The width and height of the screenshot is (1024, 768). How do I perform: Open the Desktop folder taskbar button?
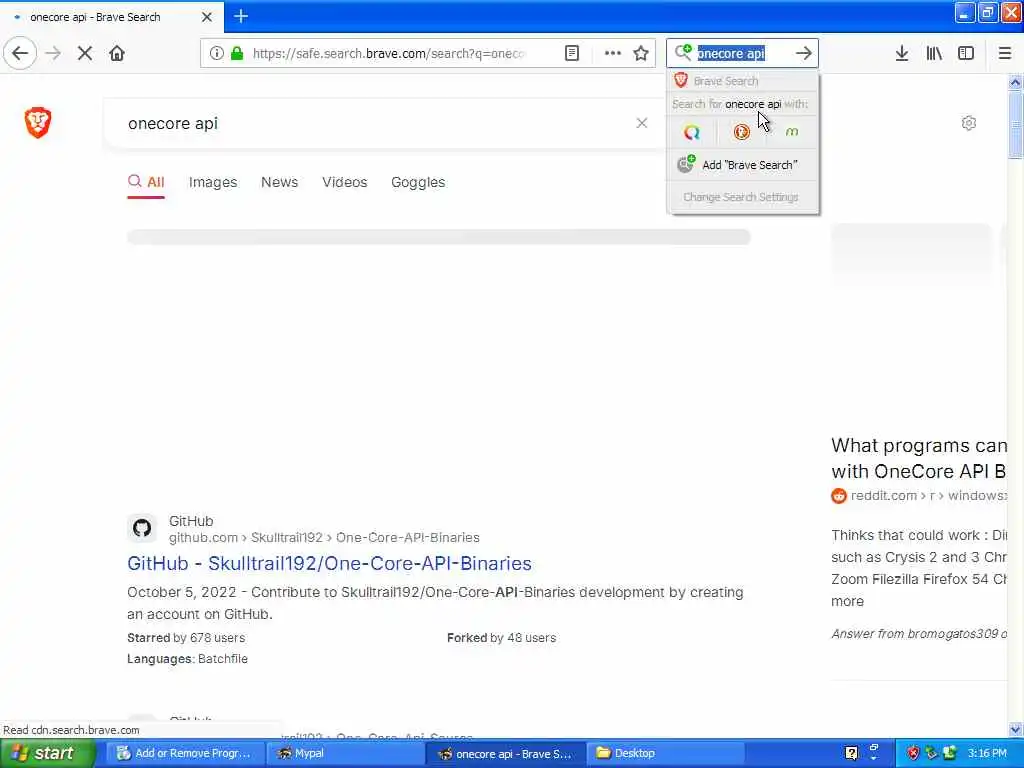point(664,754)
